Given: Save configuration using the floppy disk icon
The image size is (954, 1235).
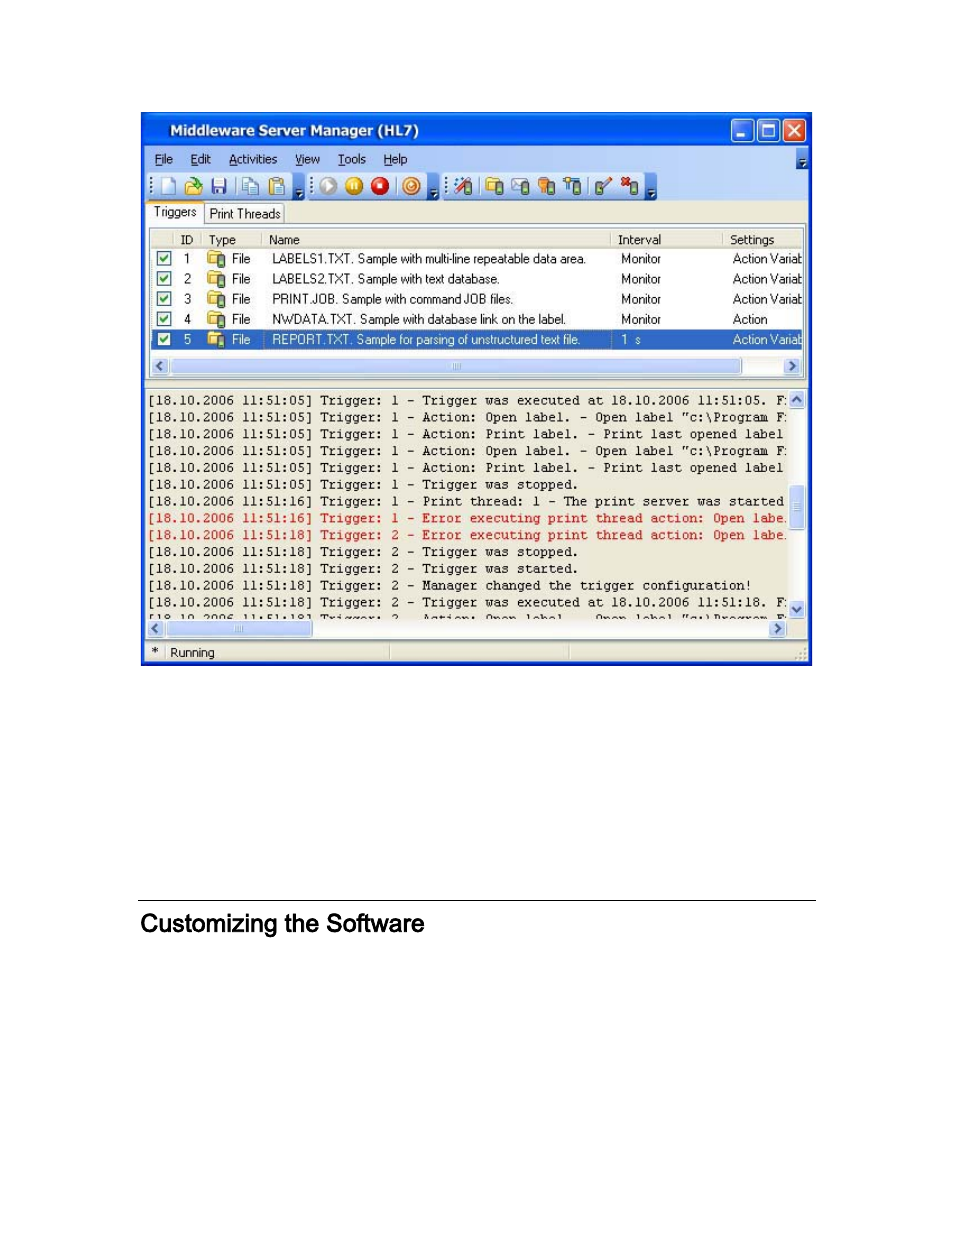Looking at the screenshot, I should pos(219,186).
